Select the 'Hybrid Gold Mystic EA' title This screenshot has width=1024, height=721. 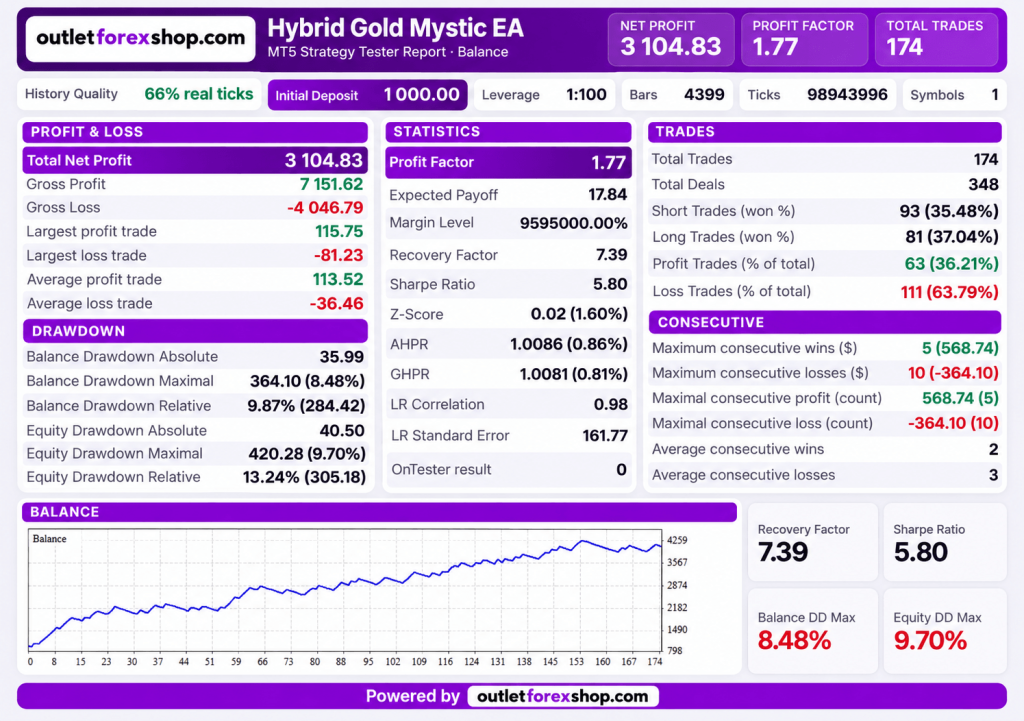(x=395, y=28)
